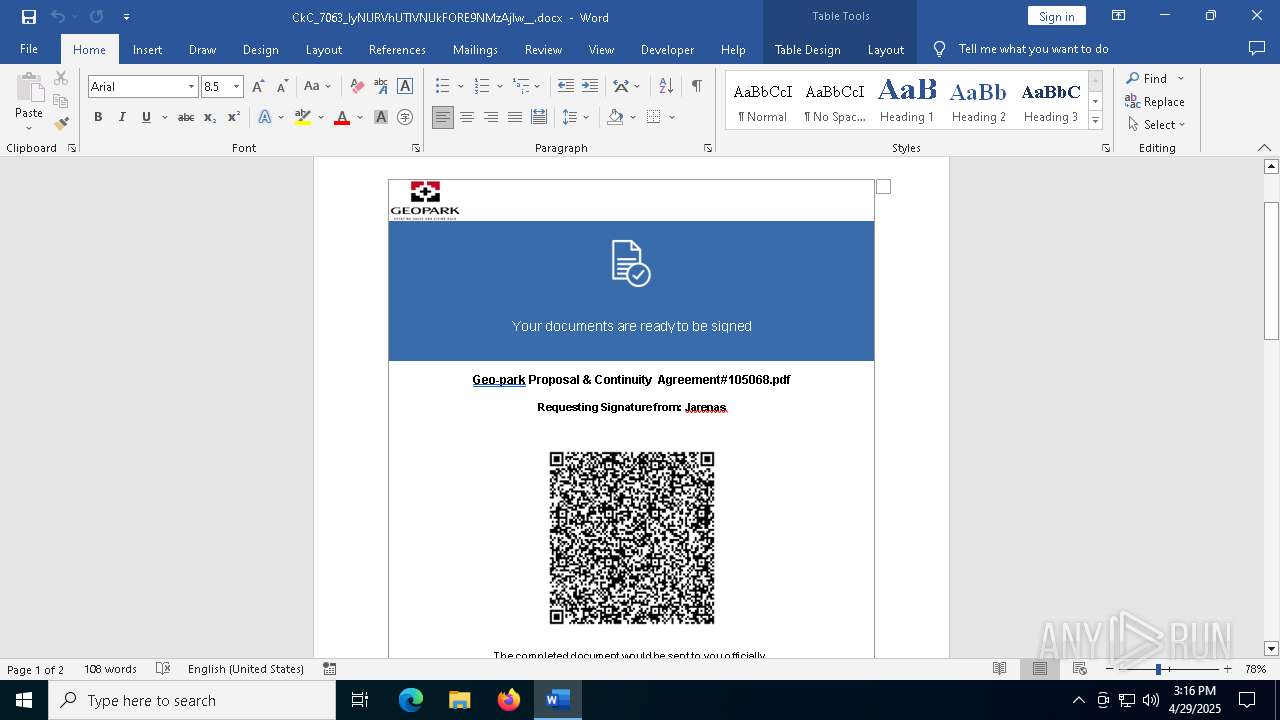
Task: Justify the paragraph text
Action: pyautogui.click(x=515, y=117)
